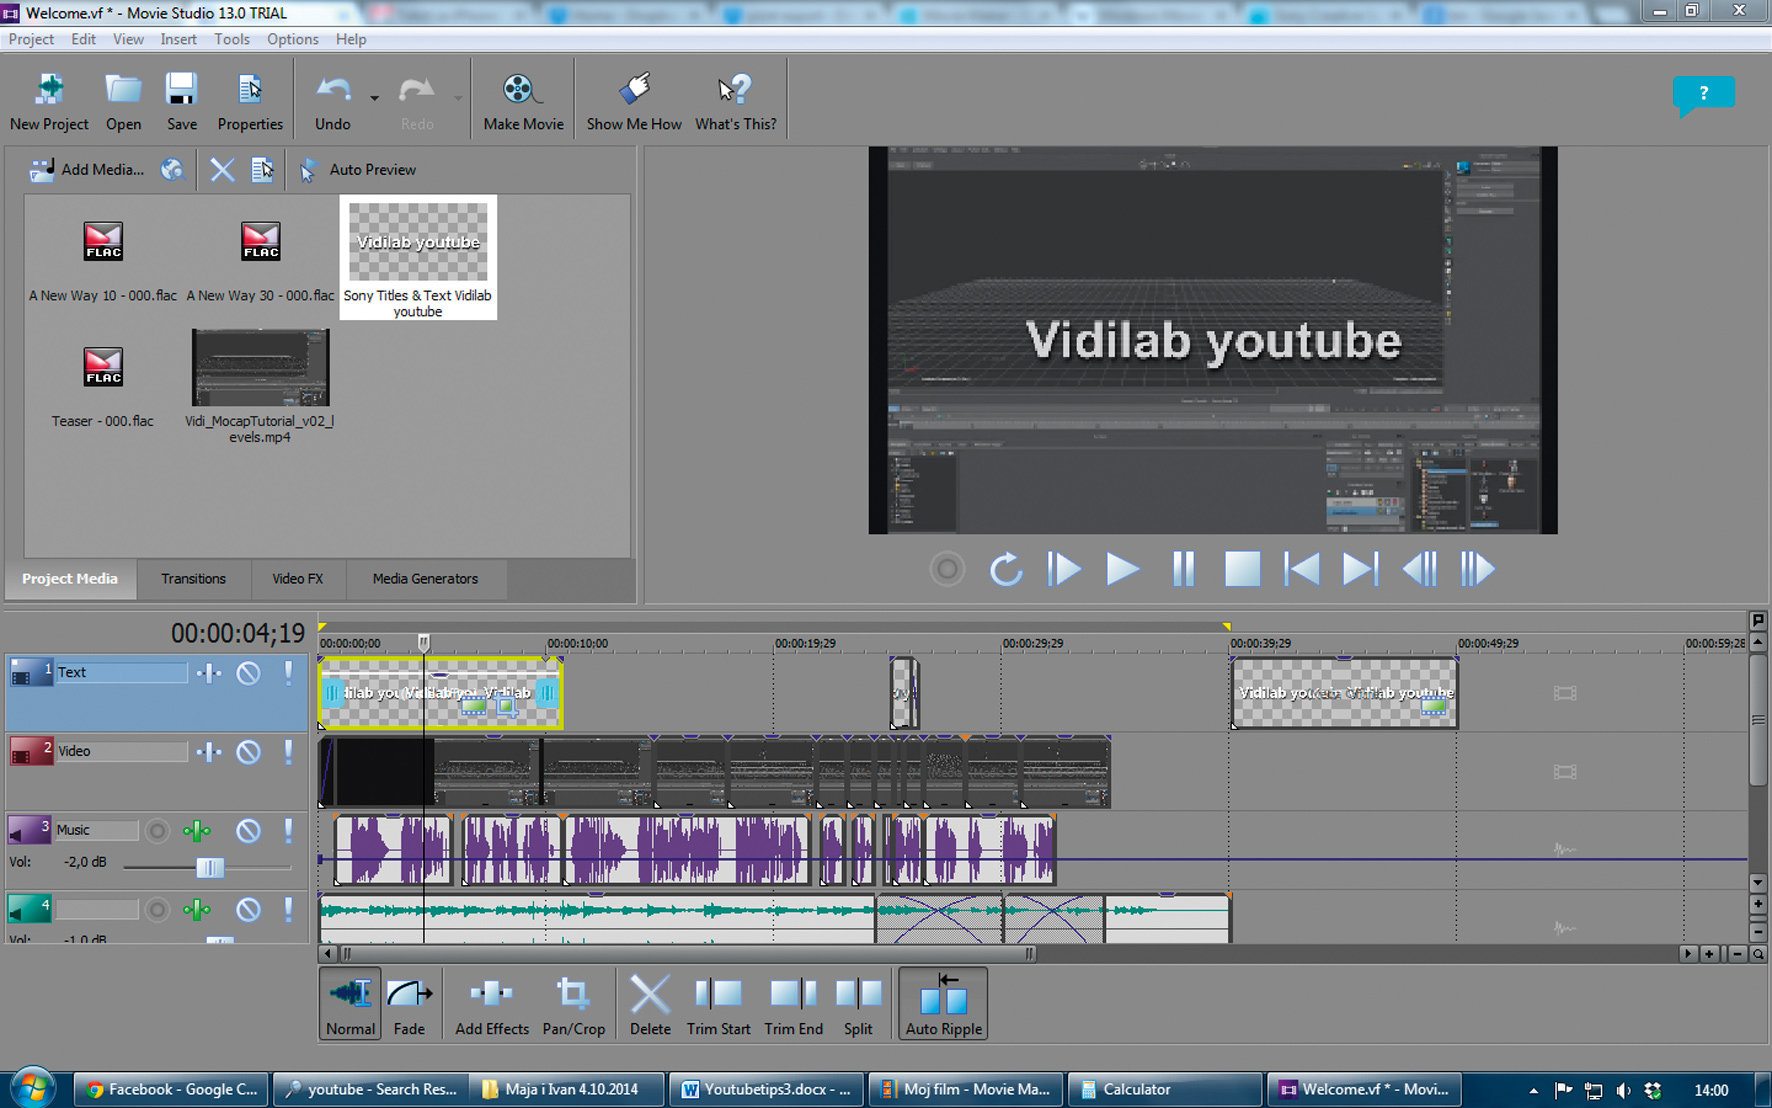
Task: Open the Options menu
Action: point(292,39)
